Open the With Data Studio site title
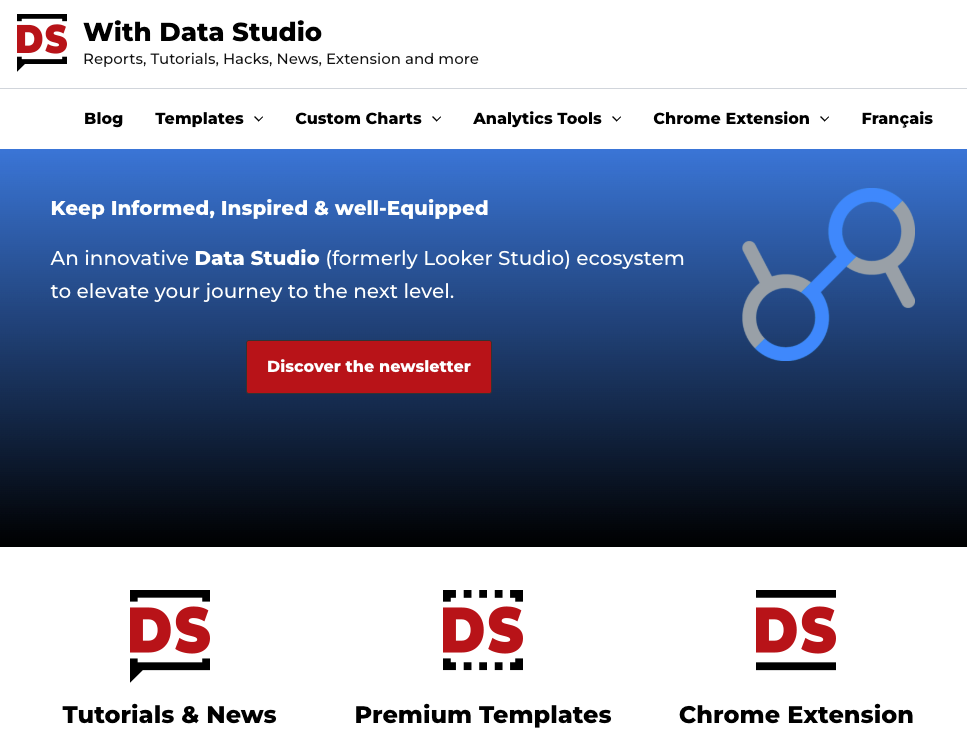Screen dimensions: 967x736 pyautogui.click(x=202, y=32)
